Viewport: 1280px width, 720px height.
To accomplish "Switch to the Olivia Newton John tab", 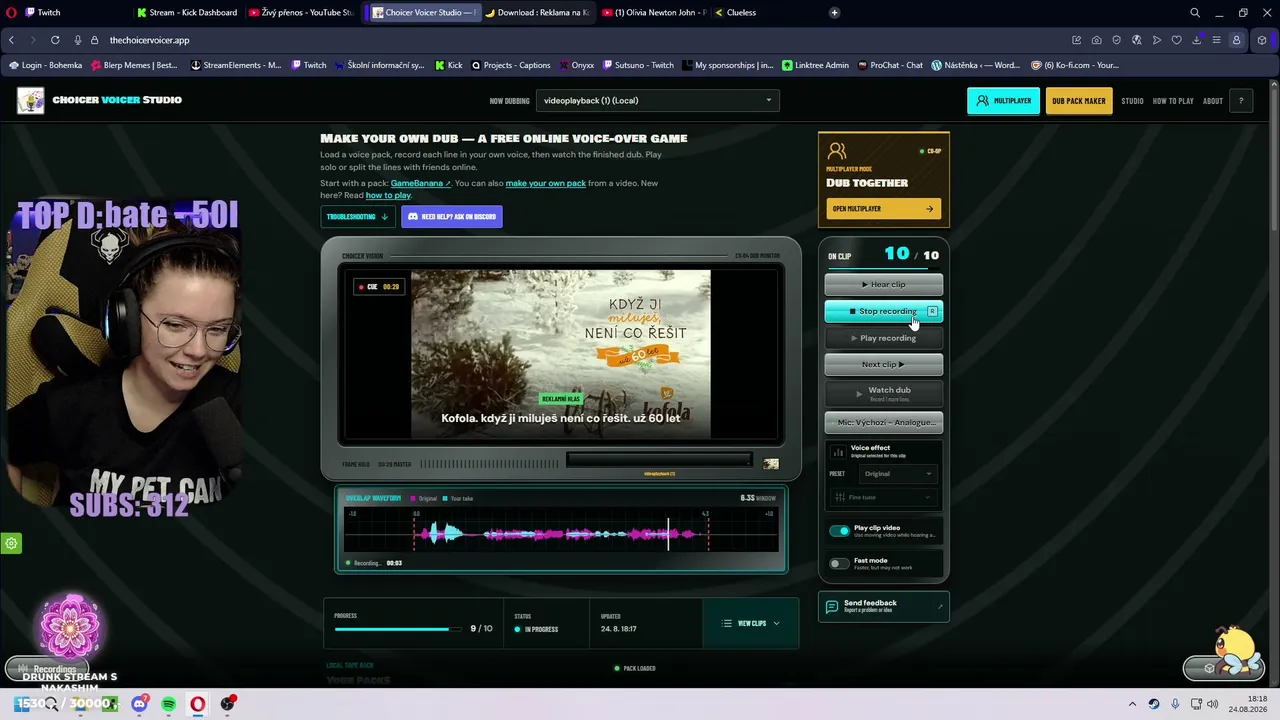I will coord(653,12).
